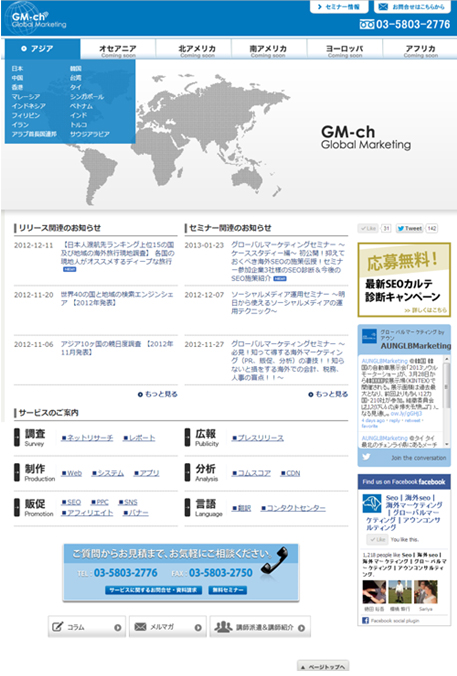Expand the 言語 Language section handle
Screen dimensions: 457x676
(x=188, y=507)
